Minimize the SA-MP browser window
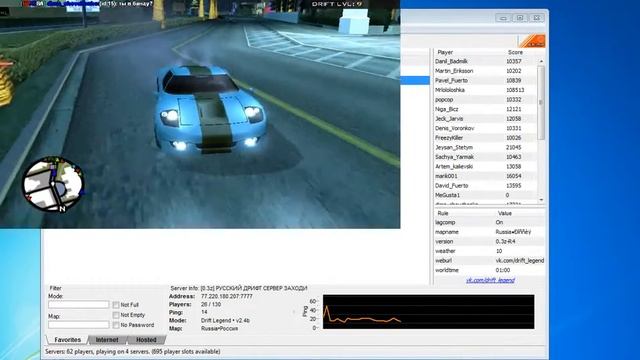Image resolution: width=640 pixels, height=360 pixels. point(503,18)
